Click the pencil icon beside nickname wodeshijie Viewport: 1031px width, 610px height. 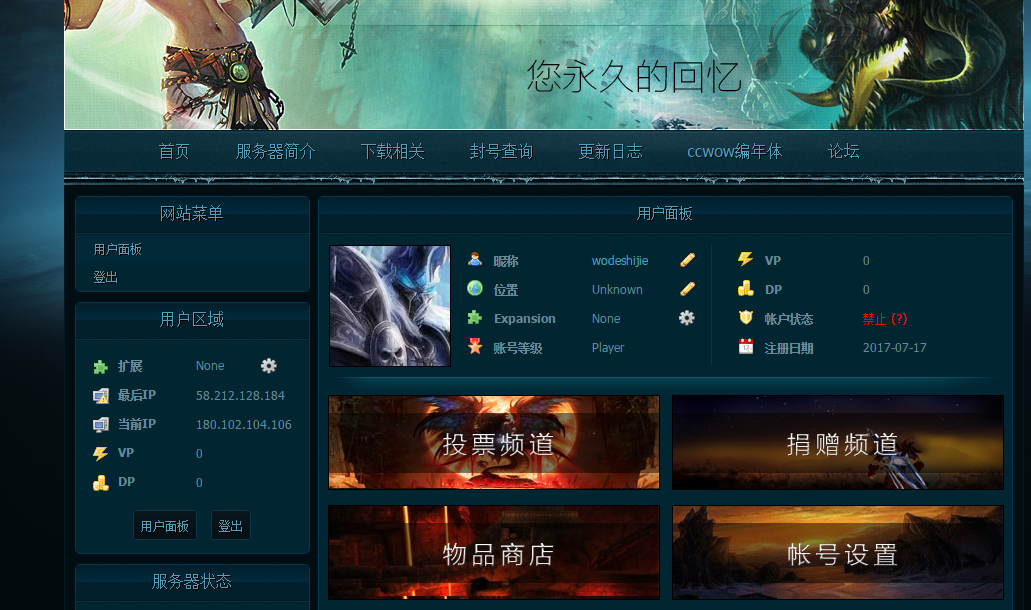coord(687,260)
